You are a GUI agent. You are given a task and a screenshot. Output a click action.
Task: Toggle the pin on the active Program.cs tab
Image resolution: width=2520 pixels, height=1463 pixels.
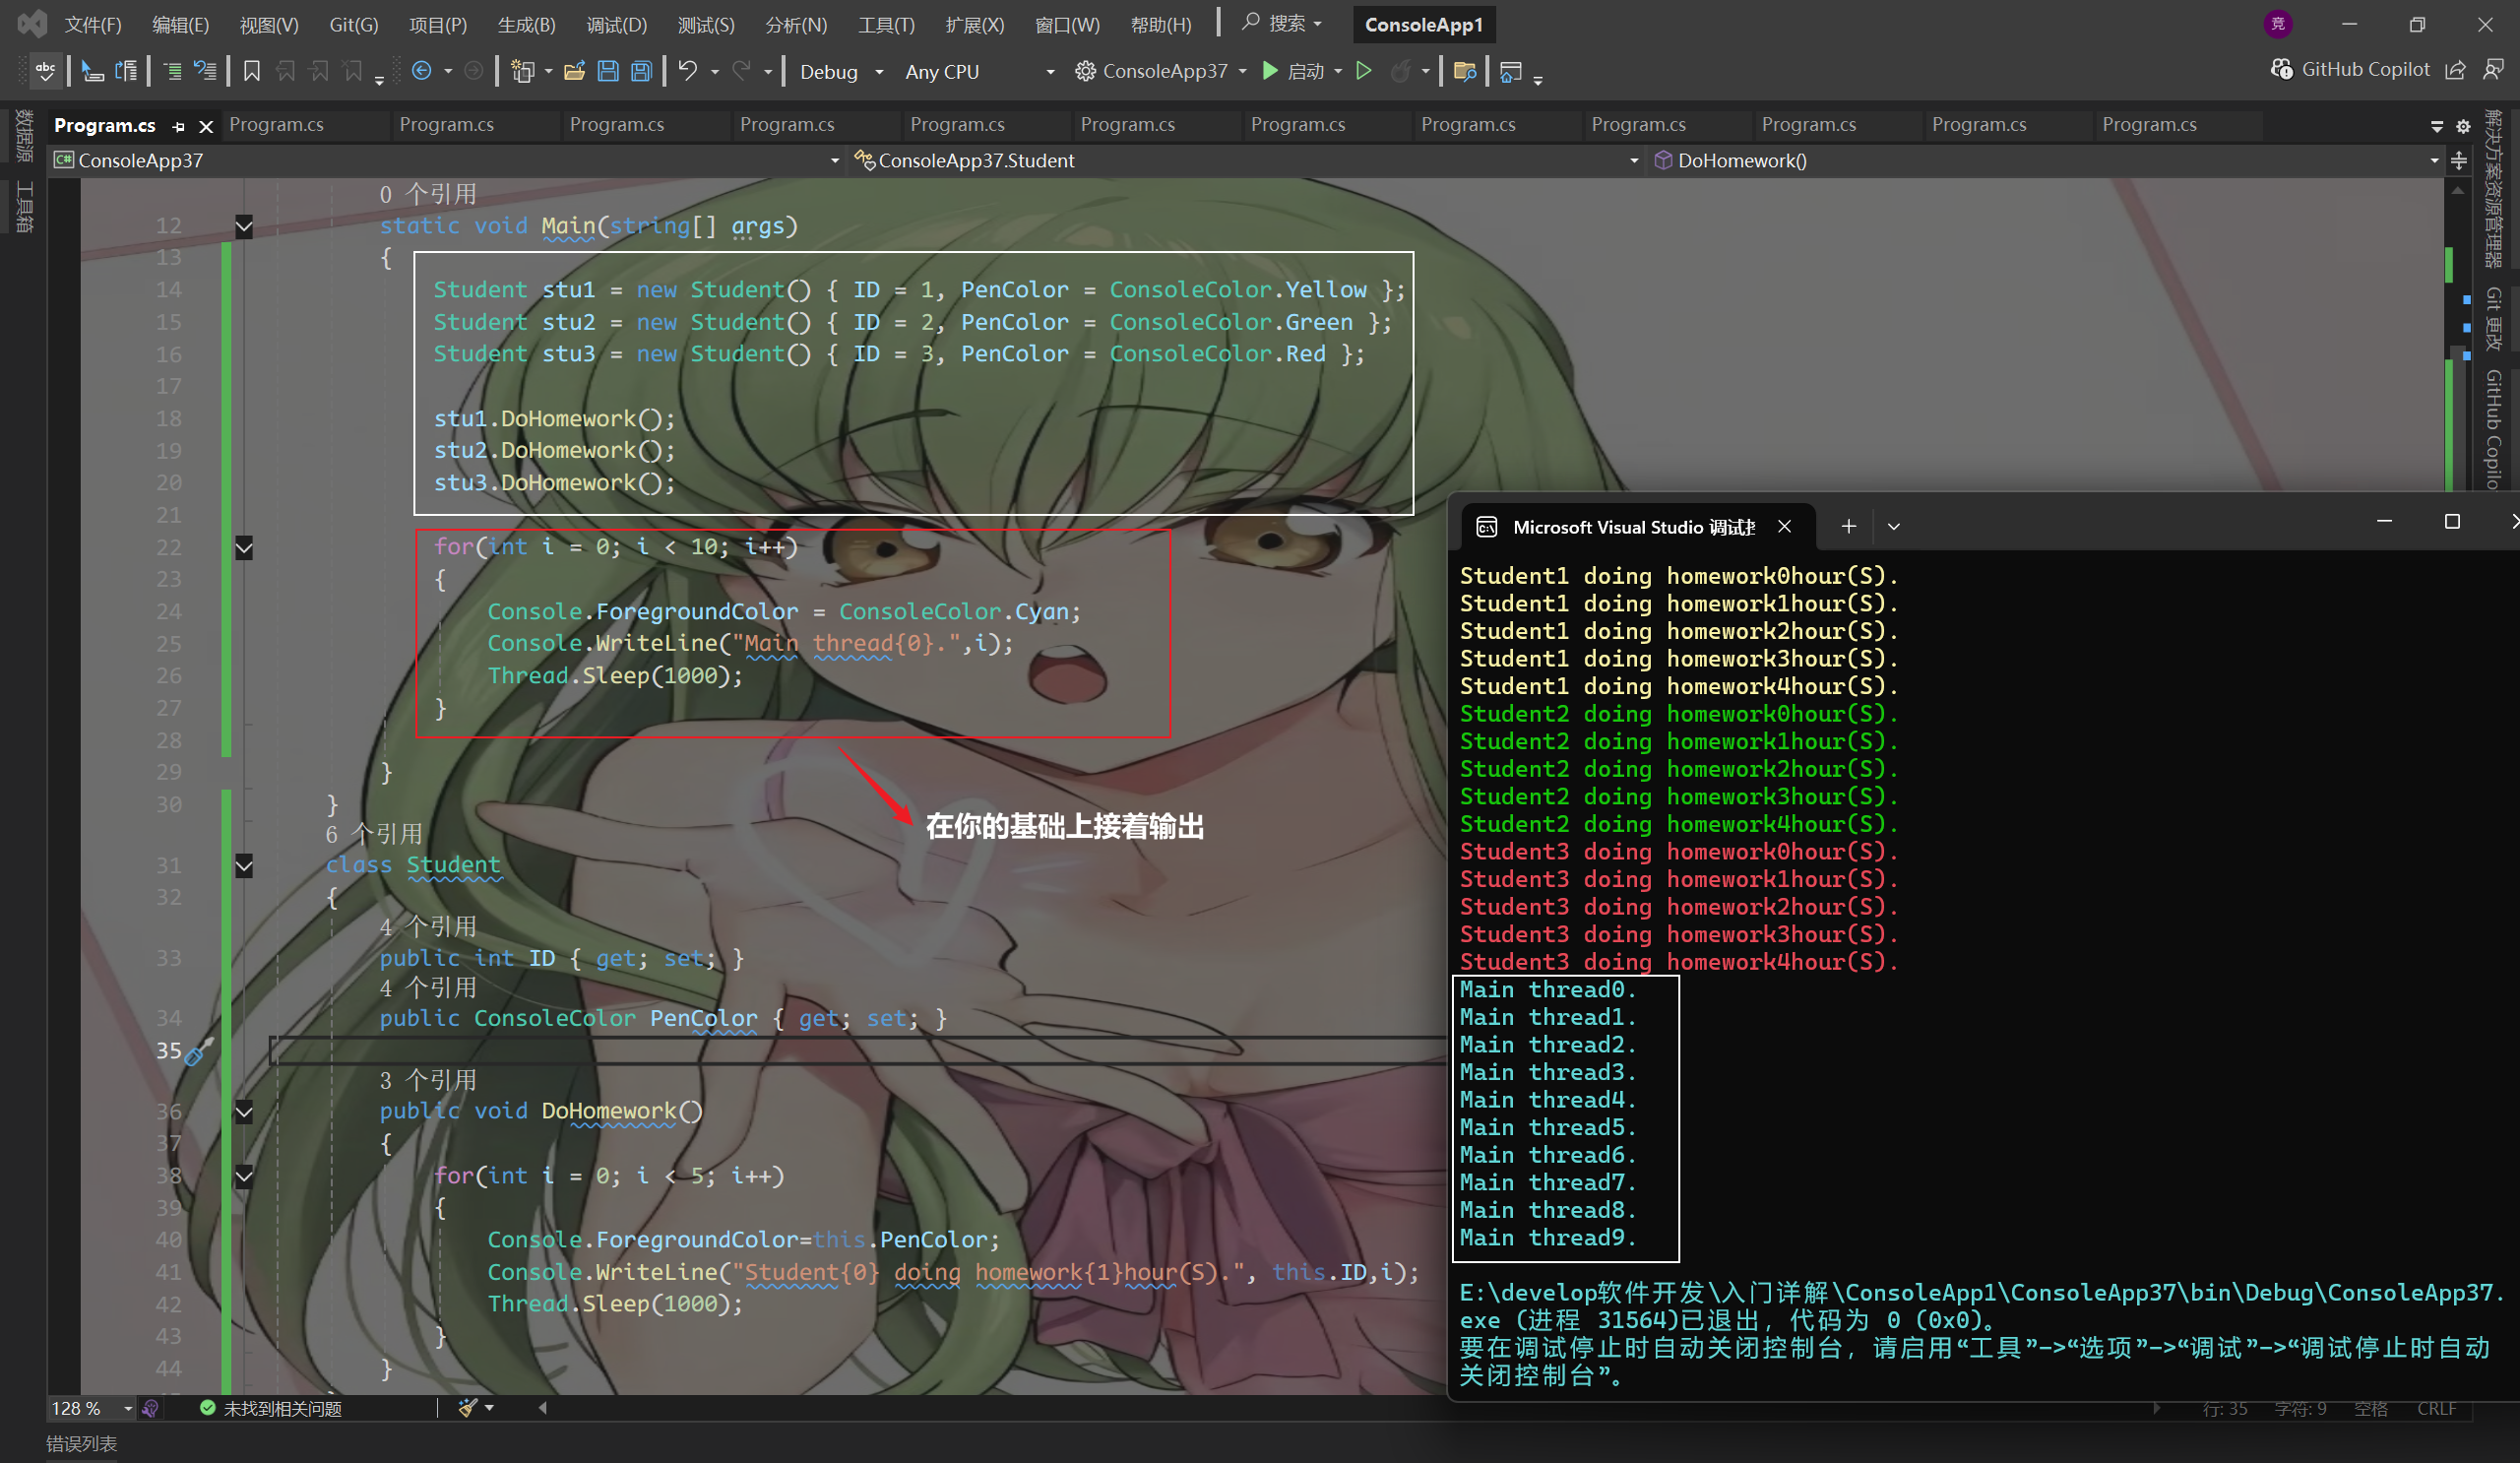[179, 126]
